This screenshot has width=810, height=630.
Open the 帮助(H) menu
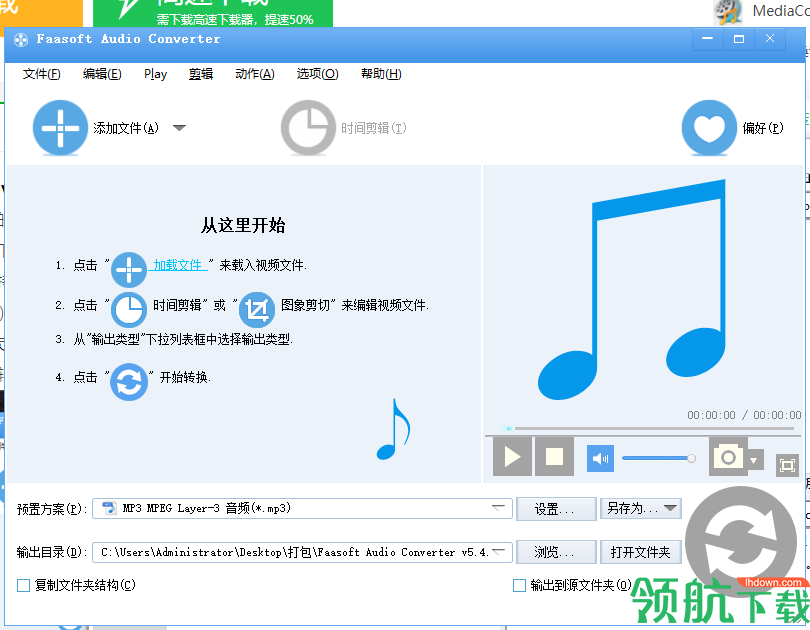tap(381, 74)
